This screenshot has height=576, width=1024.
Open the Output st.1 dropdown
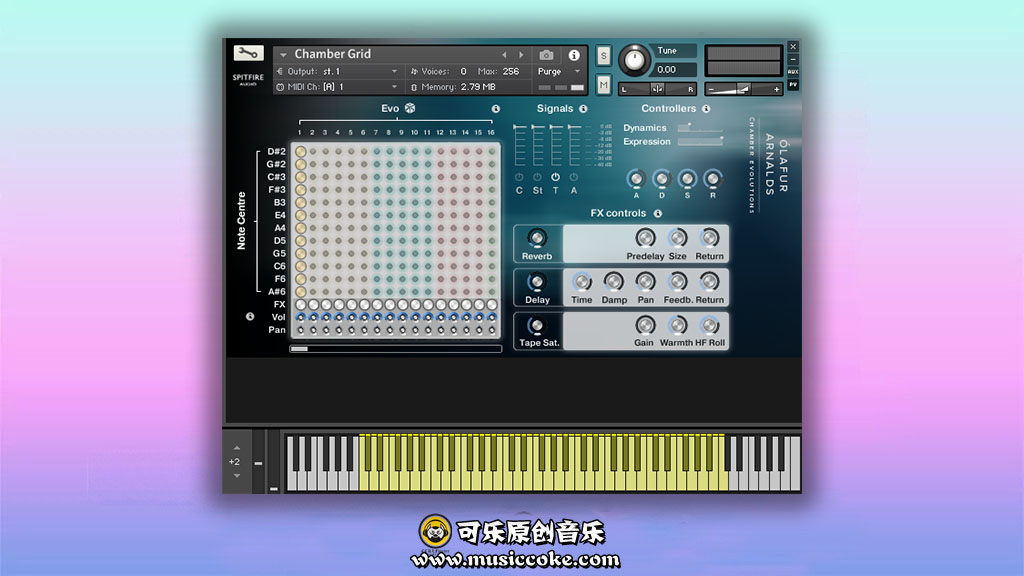[394, 71]
